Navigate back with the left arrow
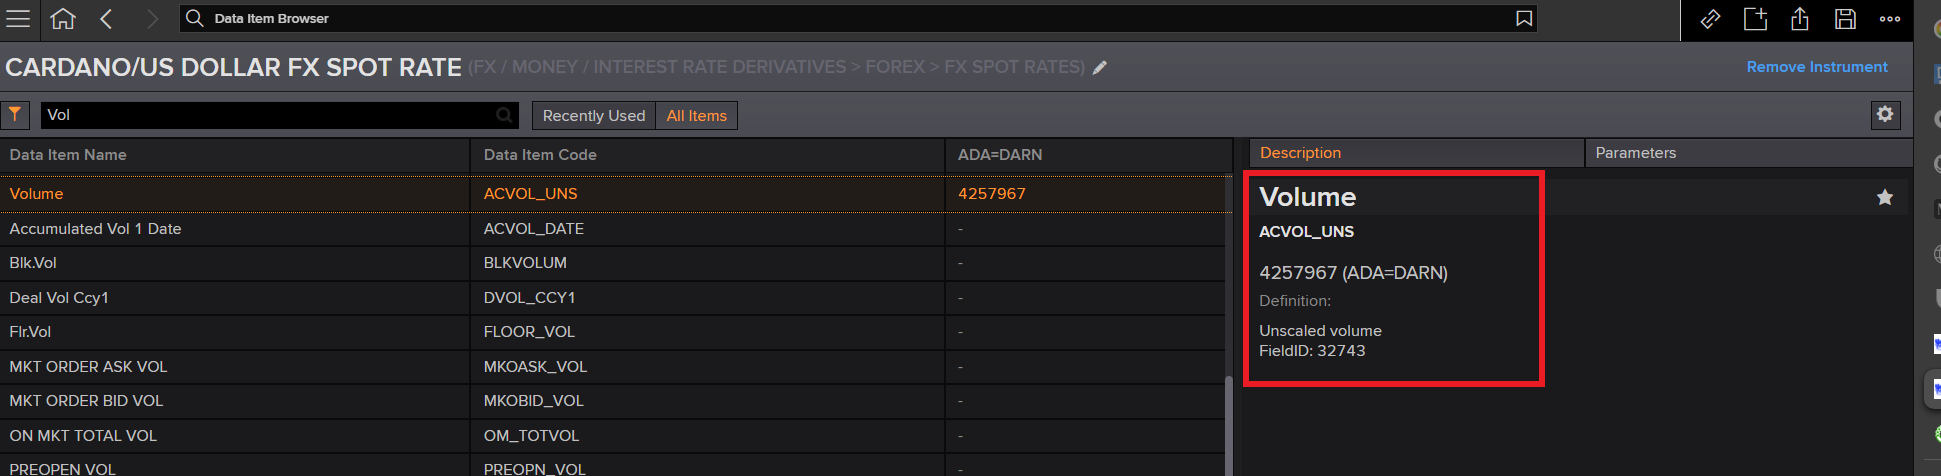1941x476 pixels. click(x=107, y=19)
